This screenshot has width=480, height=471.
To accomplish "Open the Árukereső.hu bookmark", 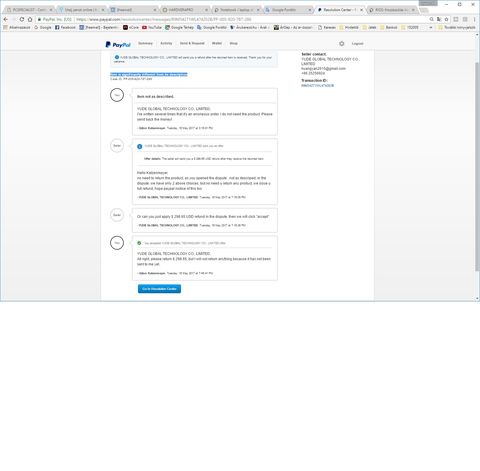I will (250, 27).
